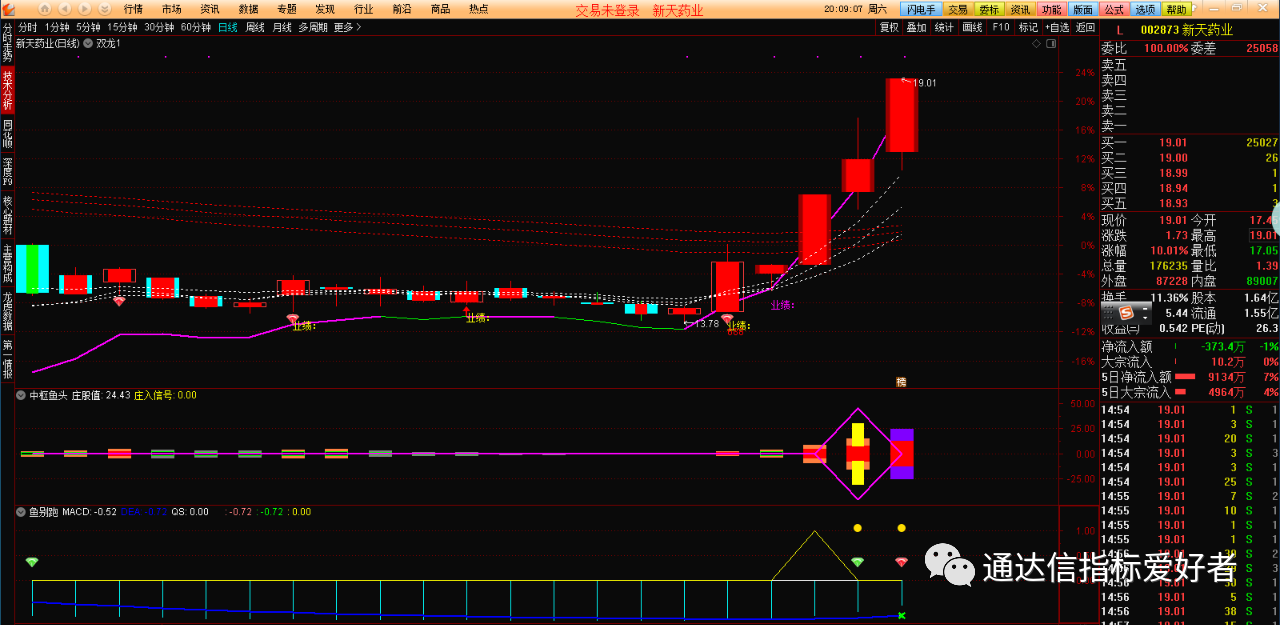Click the blue 交易 button
Image resolution: width=1280 pixels, height=625 pixels.
(958, 9)
